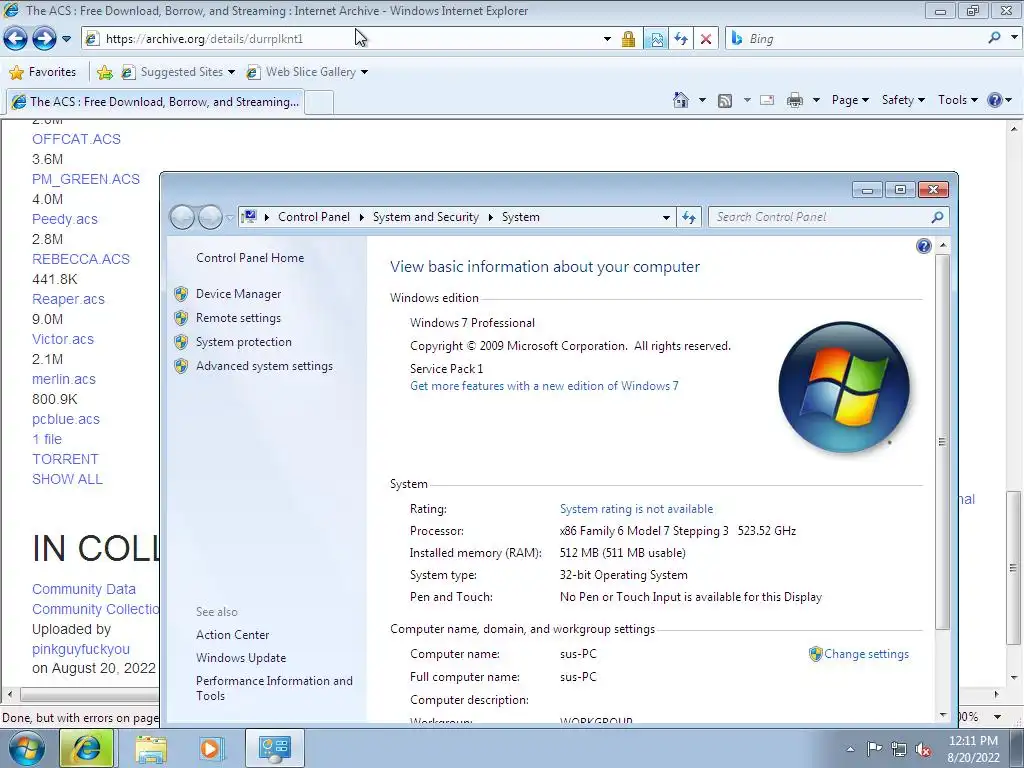Click the Control Panel refresh icon

689,217
